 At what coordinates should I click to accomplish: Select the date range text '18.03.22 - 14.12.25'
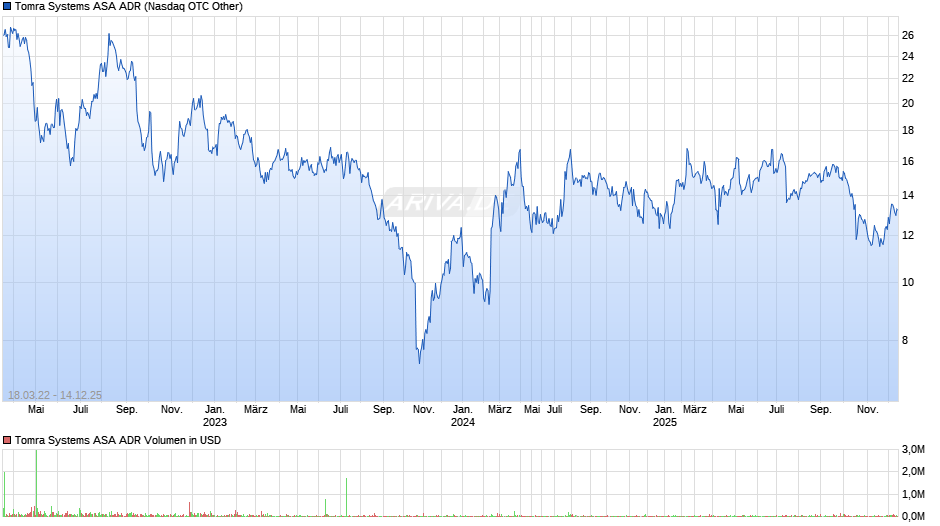55,395
